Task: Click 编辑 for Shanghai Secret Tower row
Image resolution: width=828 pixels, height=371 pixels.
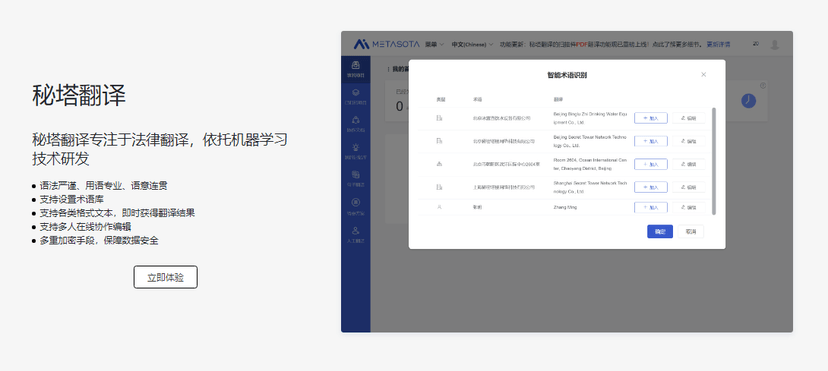Action: (x=689, y=187)
